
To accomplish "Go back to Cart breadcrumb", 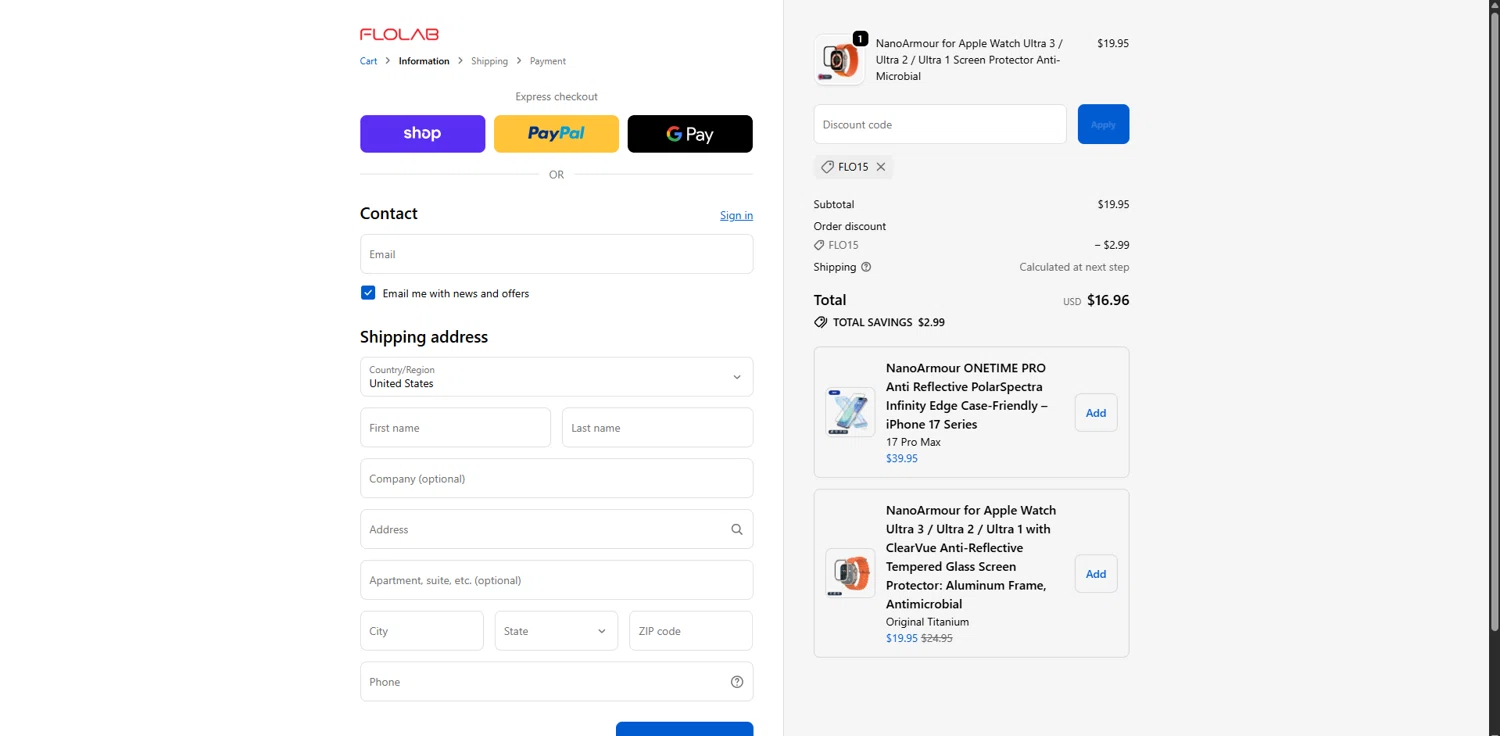I will click(369, 61).
